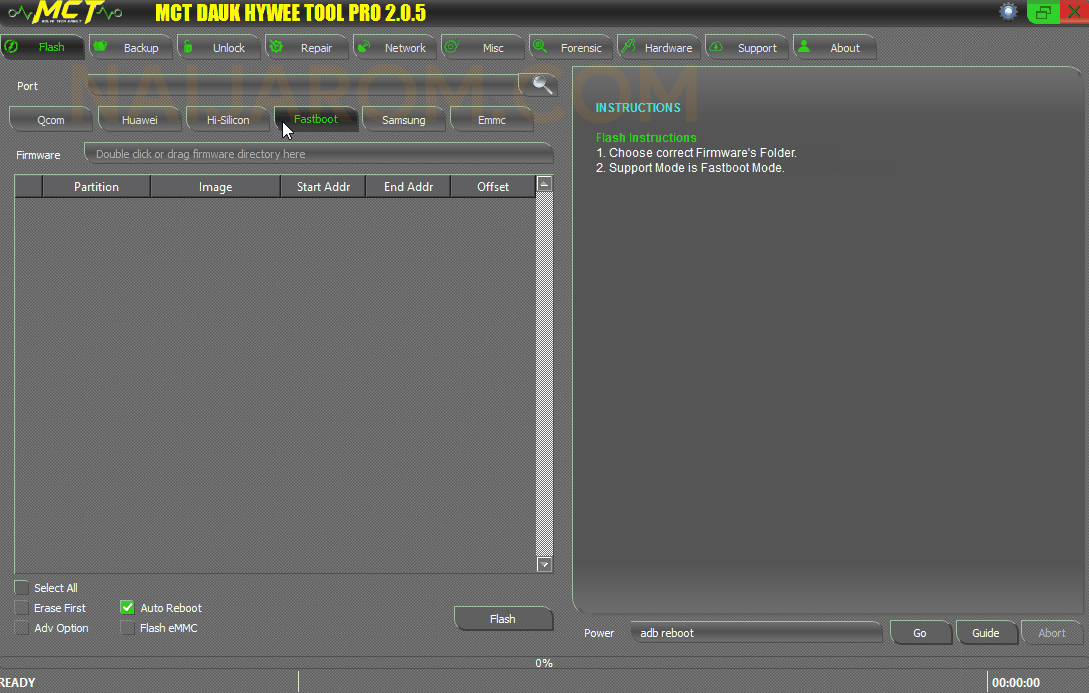Click the Firmware directory field
1089x693 pixels.
319,153
